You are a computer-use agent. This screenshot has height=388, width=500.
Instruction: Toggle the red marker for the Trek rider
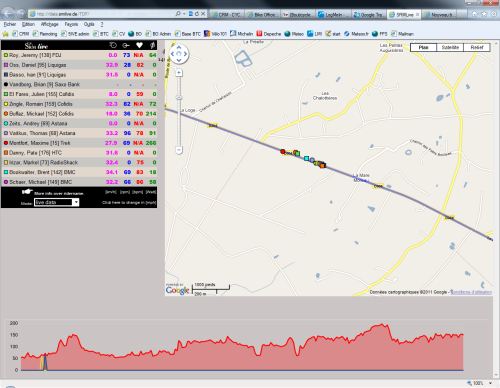[x=6, y=143]
